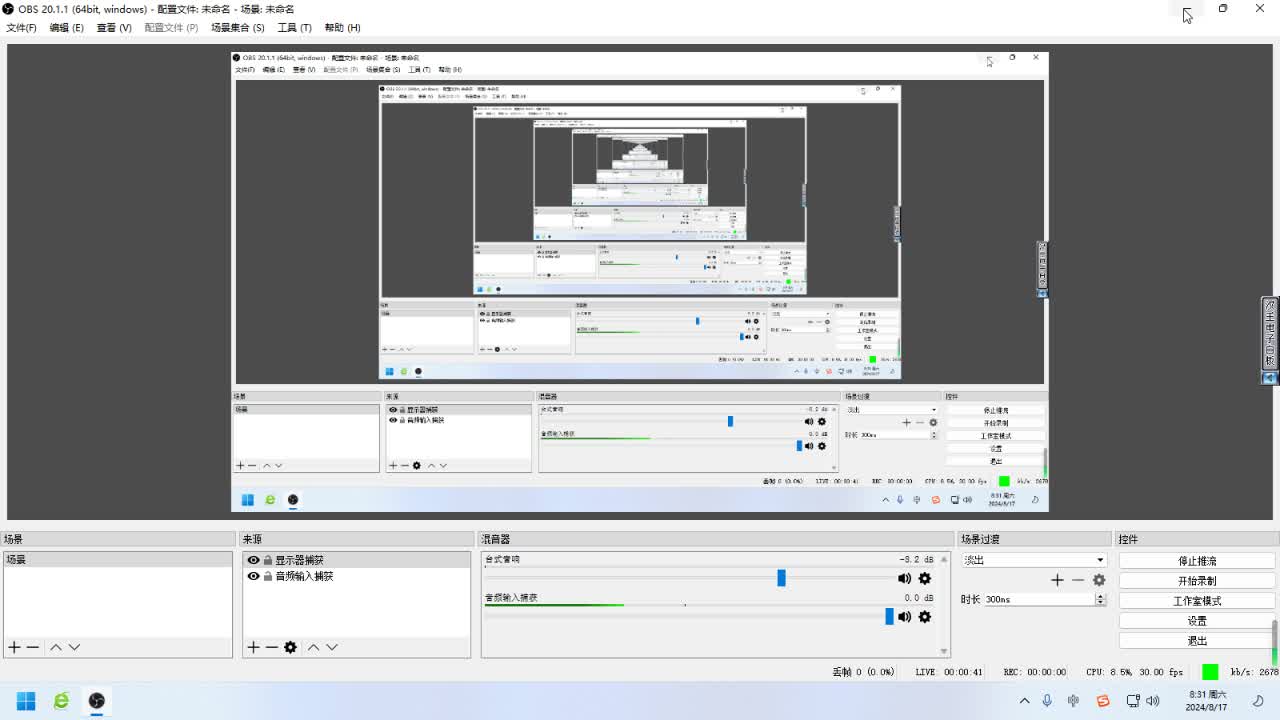
Task: Remove the selected source with the minus icon
Action: 271,647
